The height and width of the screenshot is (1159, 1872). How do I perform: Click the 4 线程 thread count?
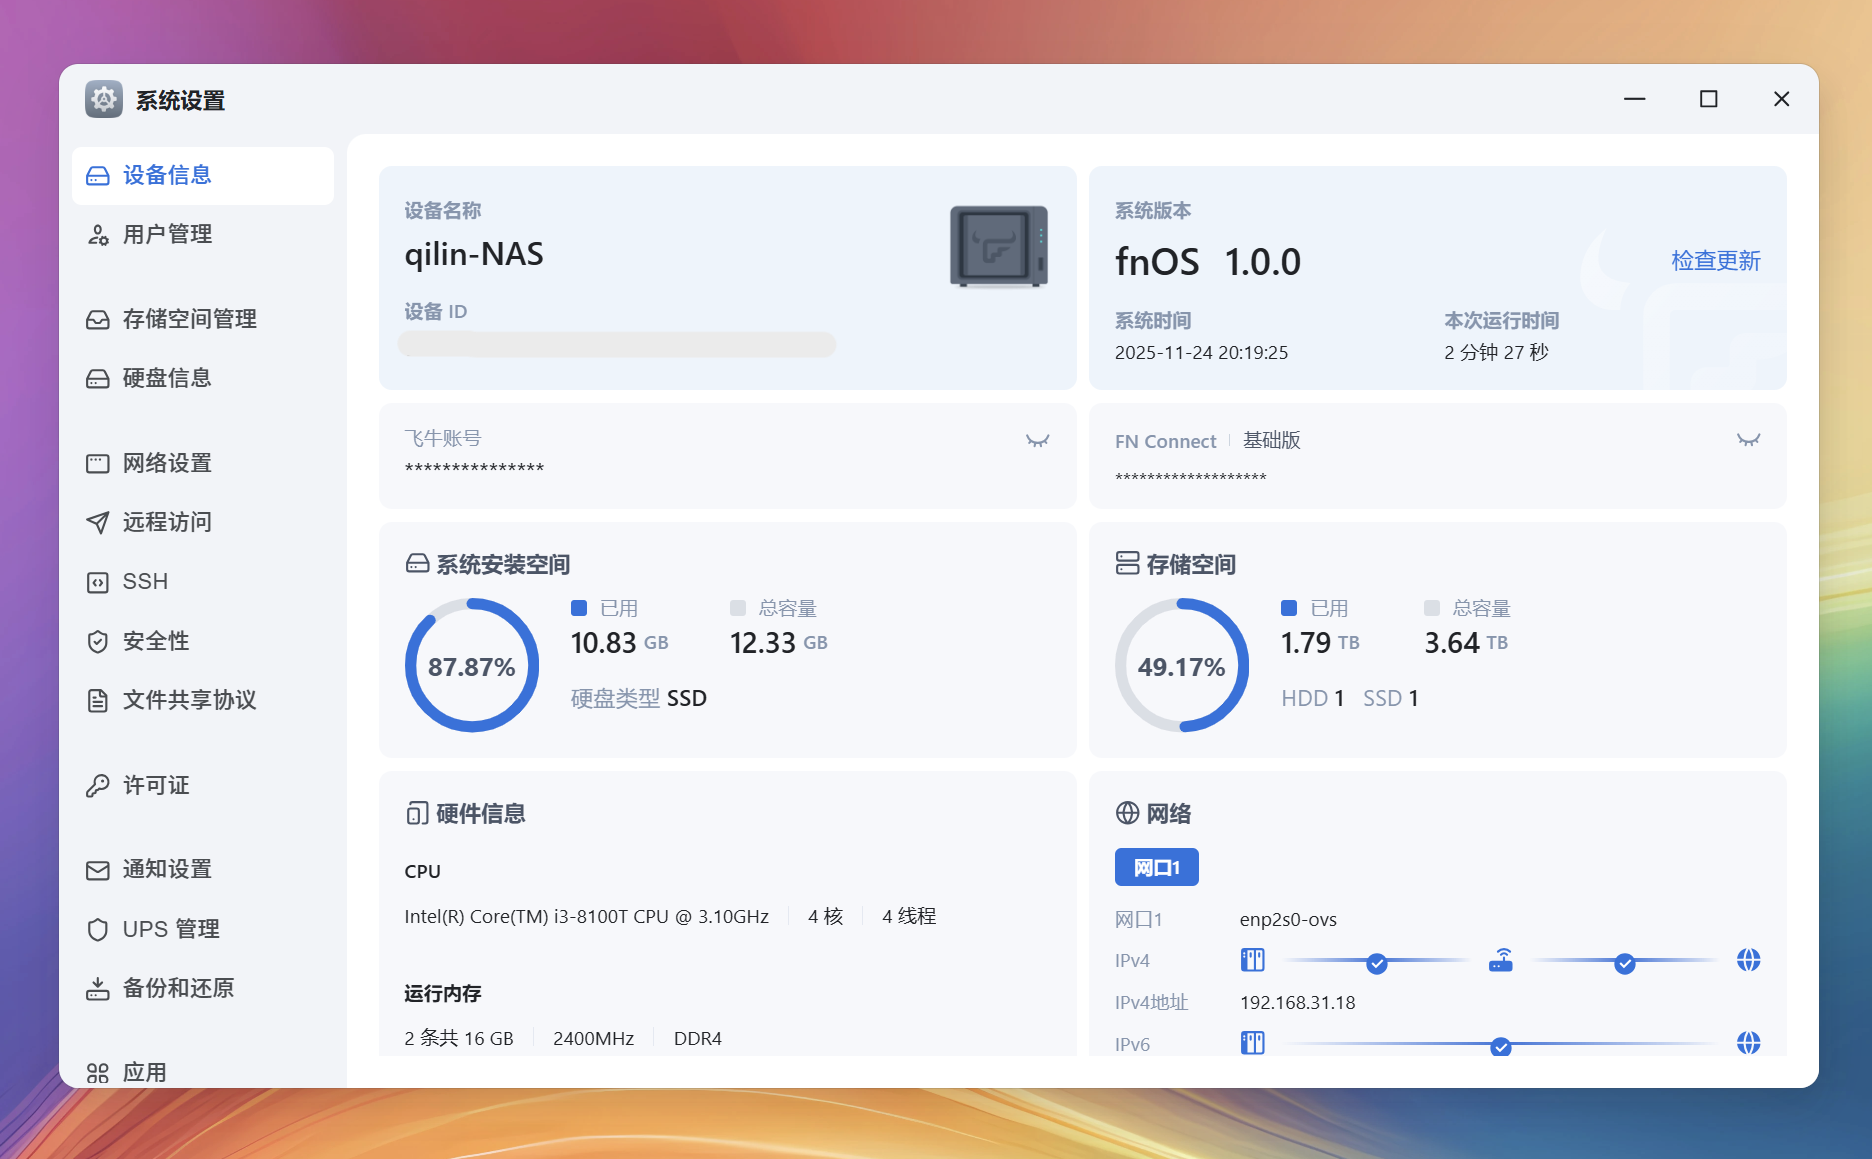[x=909, y=917]
